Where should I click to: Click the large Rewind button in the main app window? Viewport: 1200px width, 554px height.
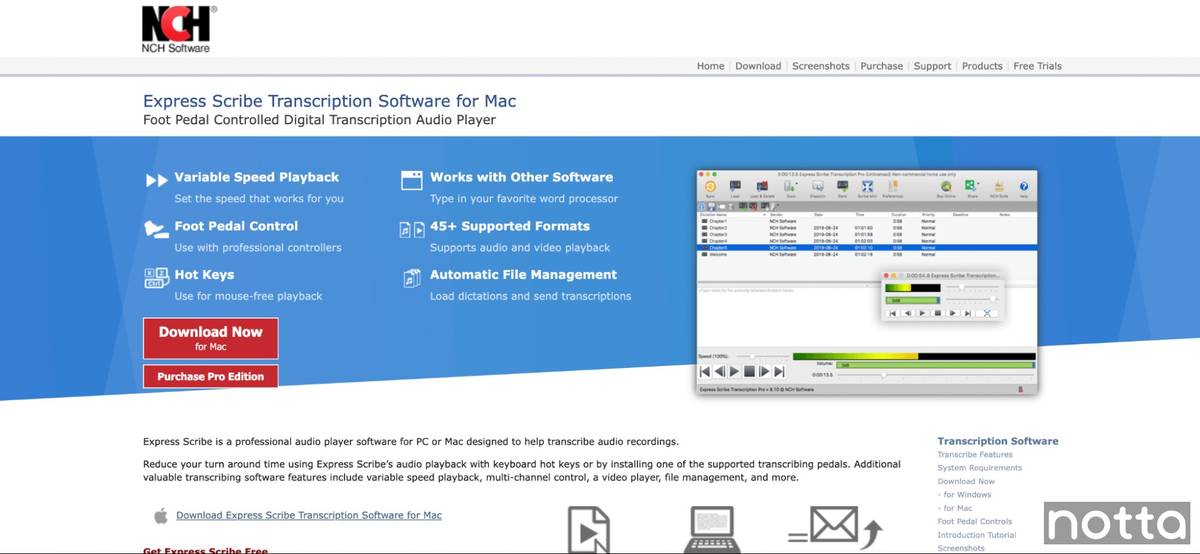click(720, 371)
